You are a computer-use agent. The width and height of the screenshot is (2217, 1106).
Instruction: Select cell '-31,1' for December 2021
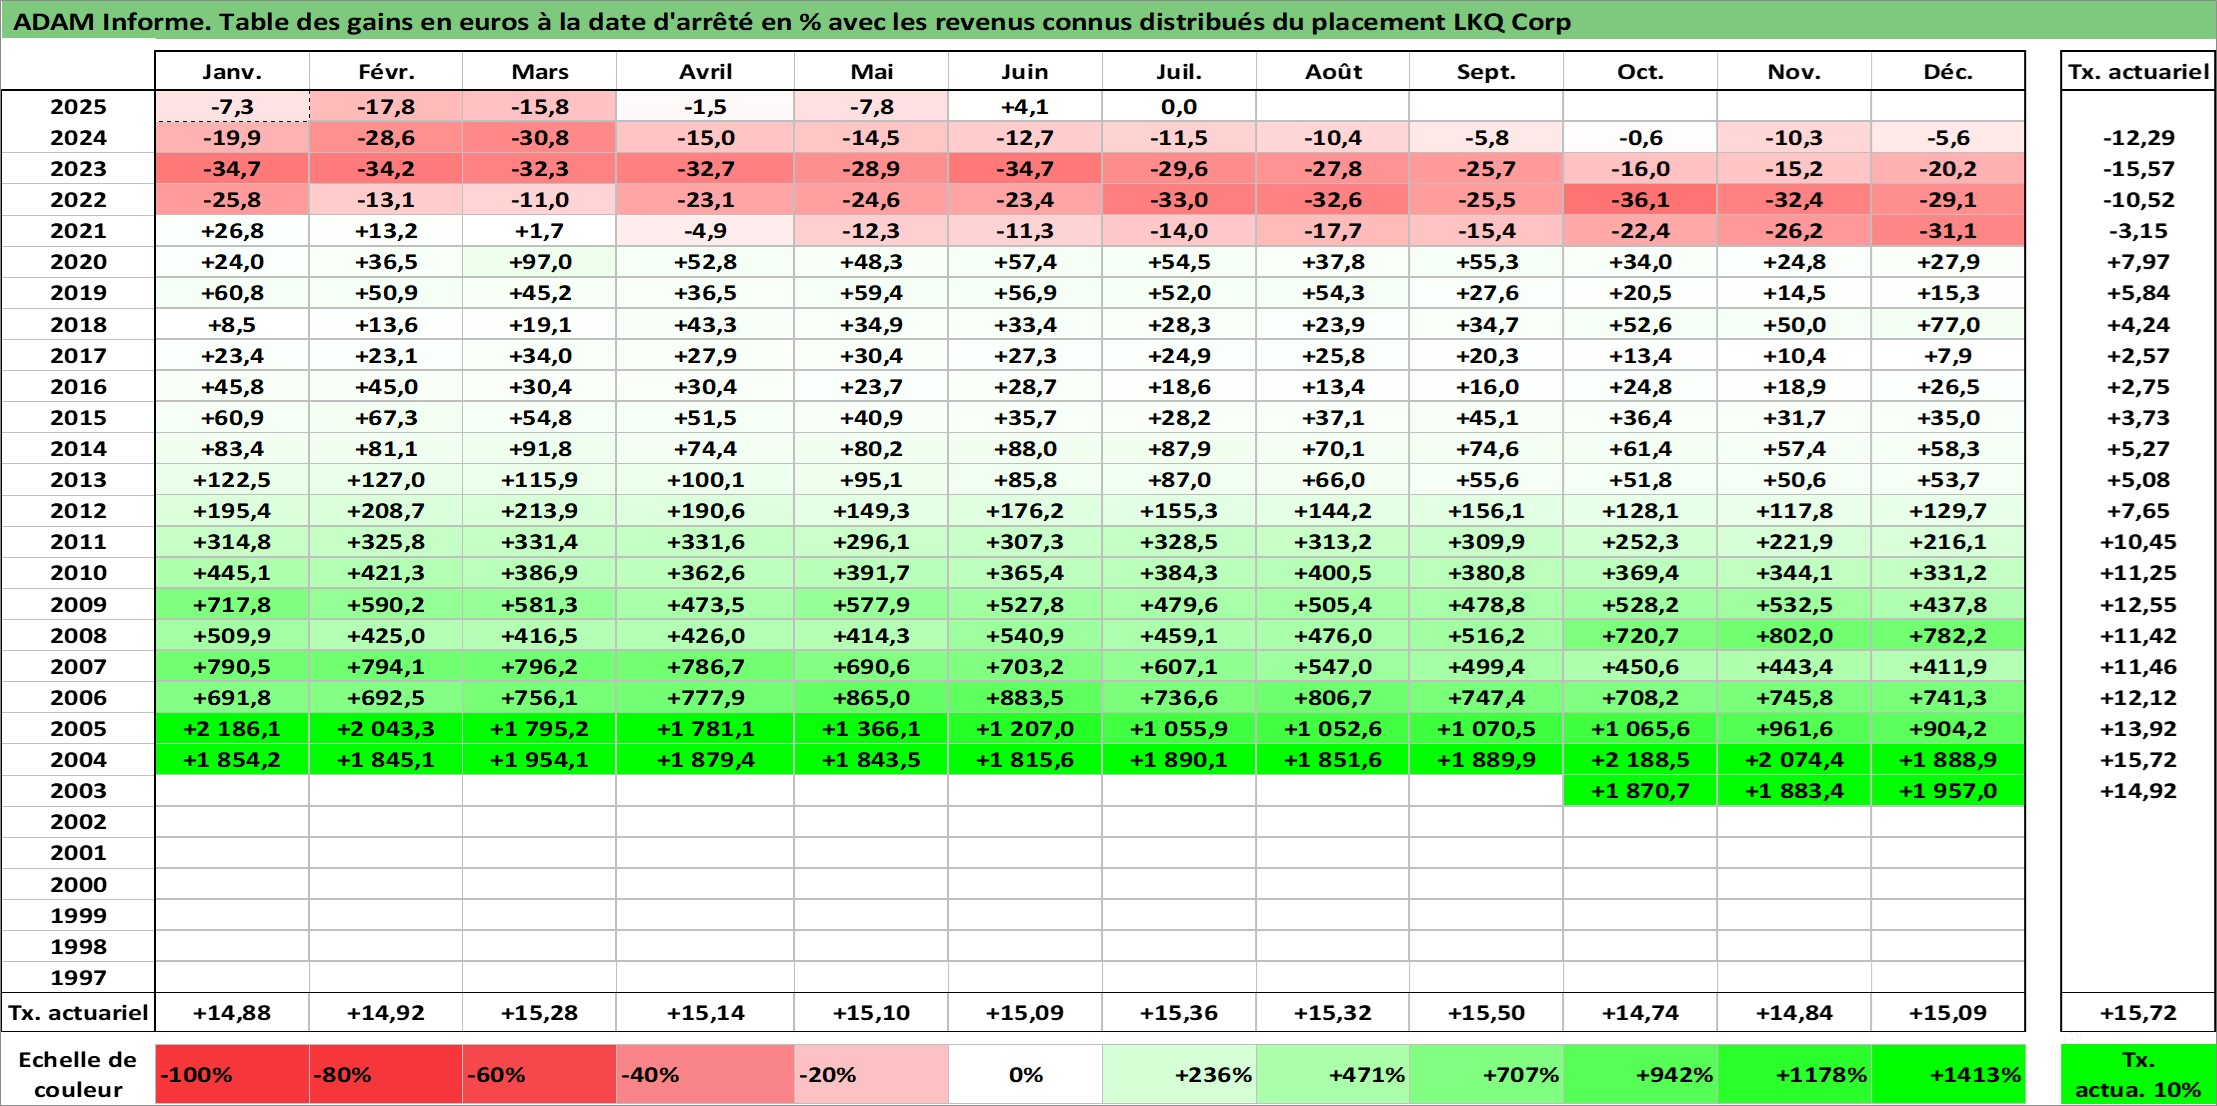(x=1948, y=231)
